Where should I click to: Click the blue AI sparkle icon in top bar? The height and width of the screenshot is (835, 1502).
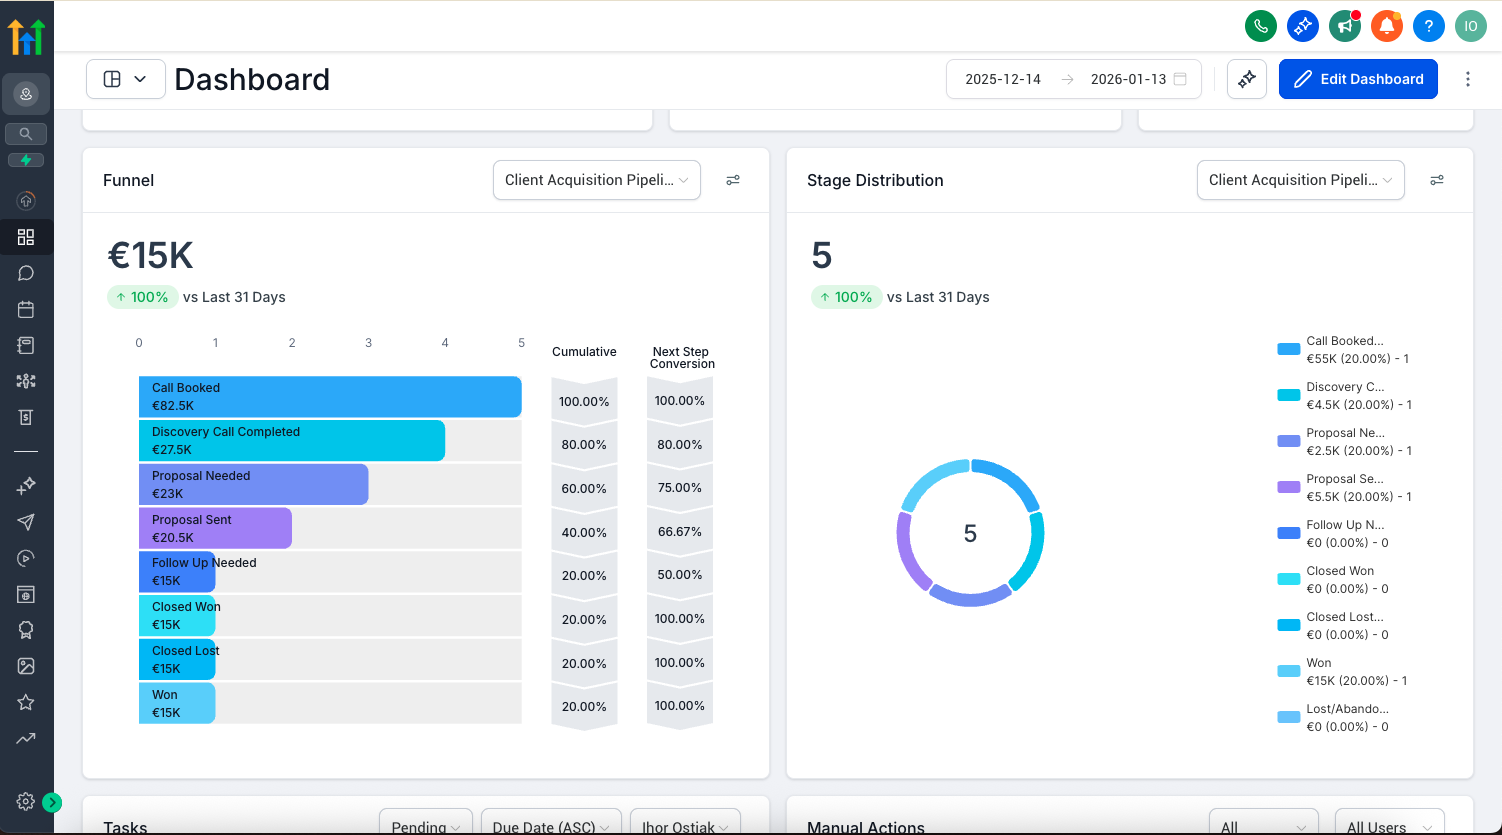click(1303, 26)
